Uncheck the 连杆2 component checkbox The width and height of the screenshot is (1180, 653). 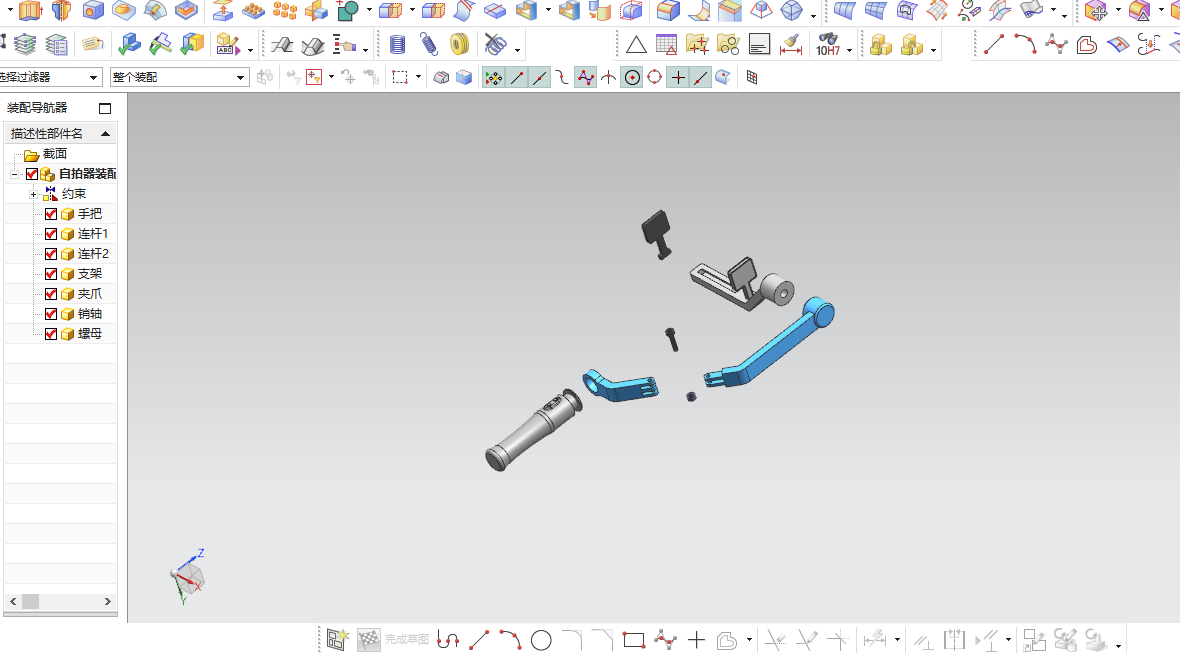pos(50,254)
